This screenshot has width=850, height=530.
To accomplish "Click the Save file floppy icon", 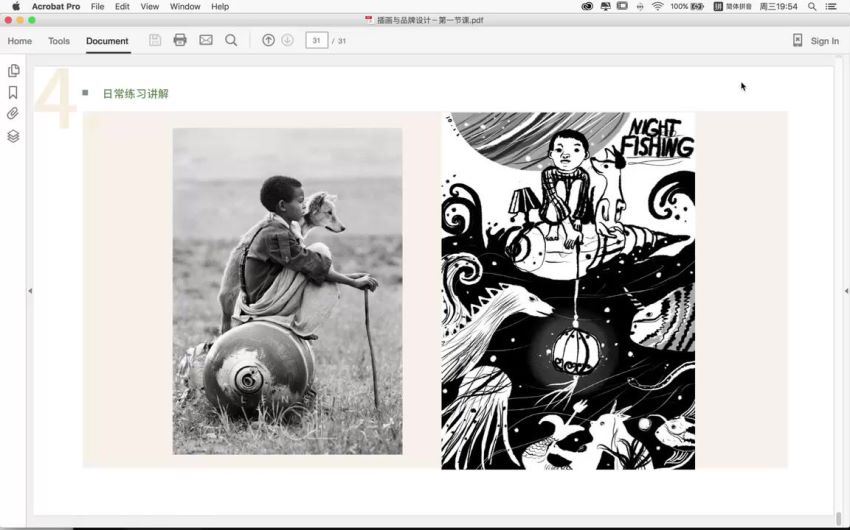I will tap(155, 40).
